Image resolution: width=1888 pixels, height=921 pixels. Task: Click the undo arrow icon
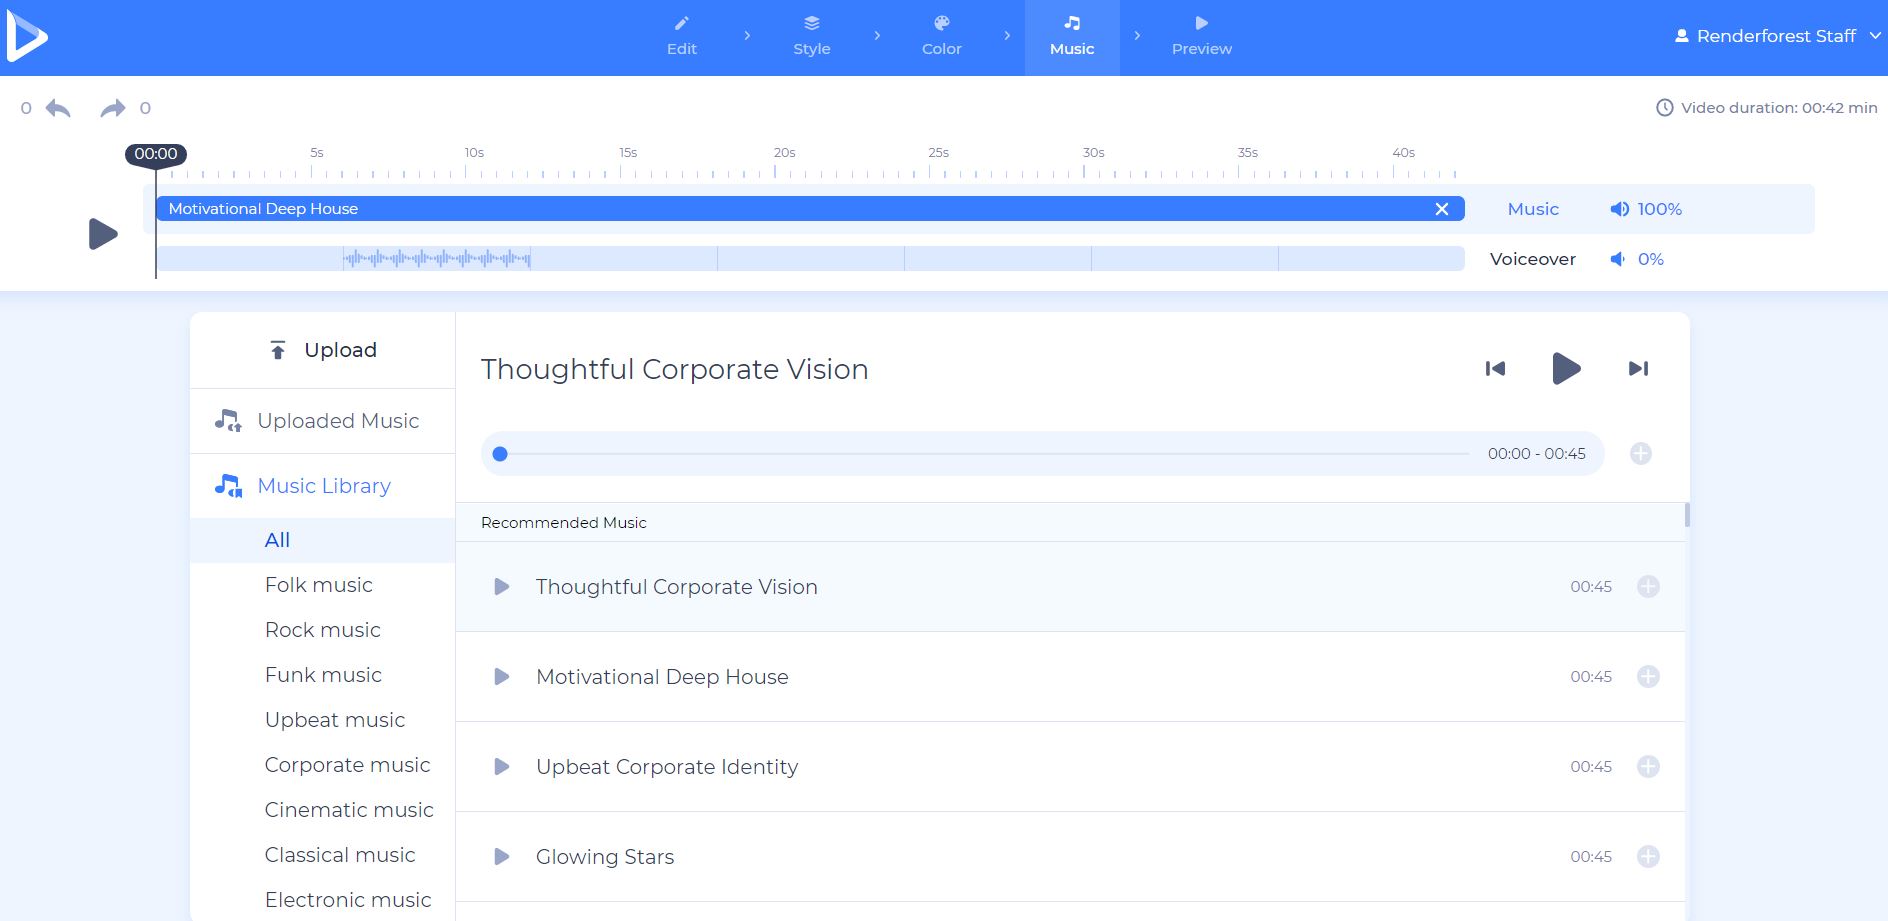click(58, 108)
